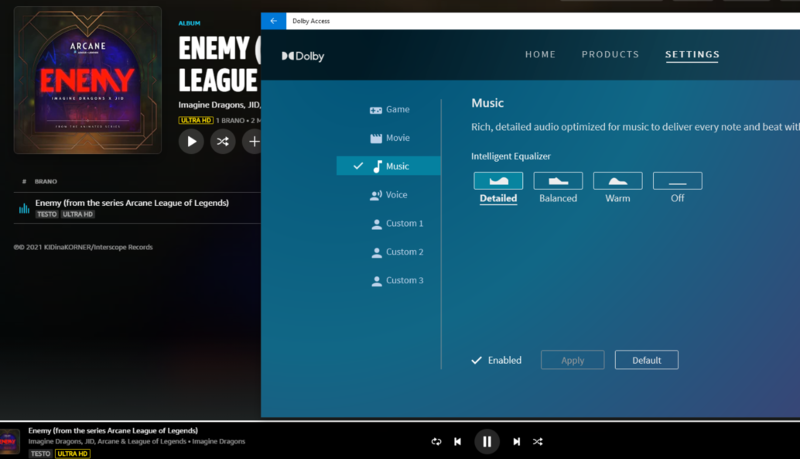Viewport: 800px width, 459px height.
Task: Toggle the Enabled checkbox
Action: (x=477, y=360)
